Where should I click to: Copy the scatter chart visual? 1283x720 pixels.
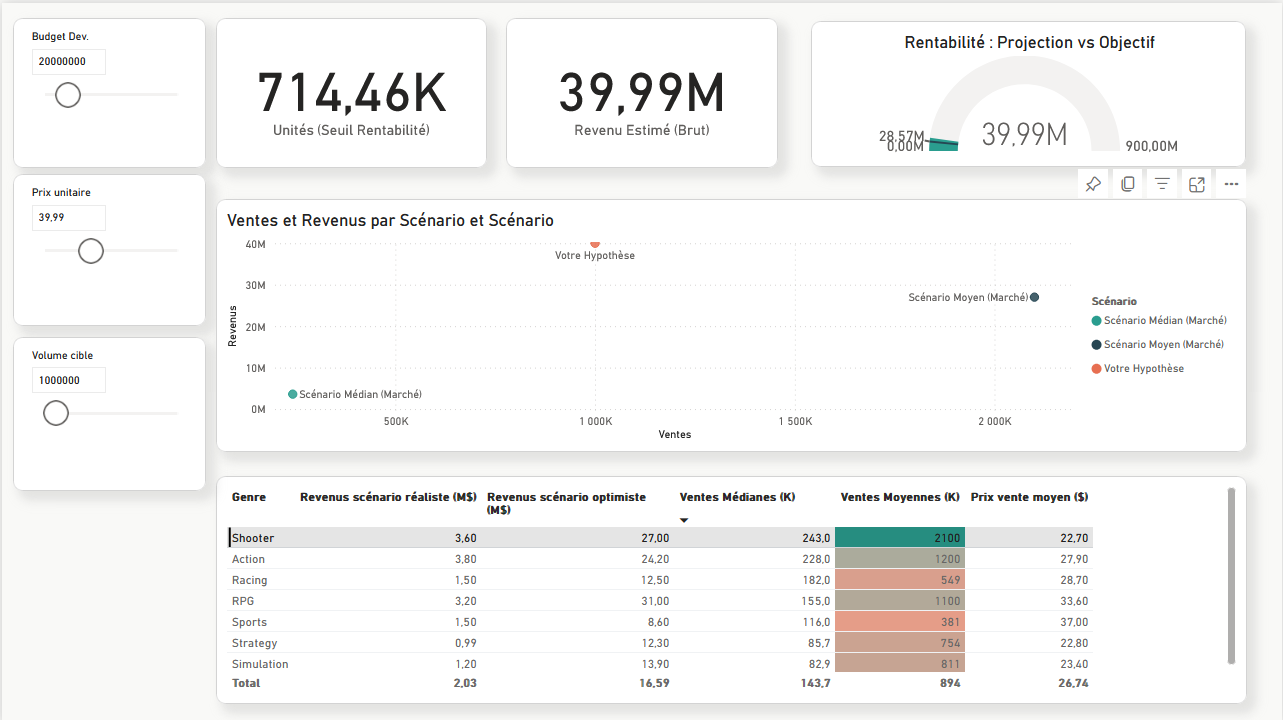pos(1127,183)
